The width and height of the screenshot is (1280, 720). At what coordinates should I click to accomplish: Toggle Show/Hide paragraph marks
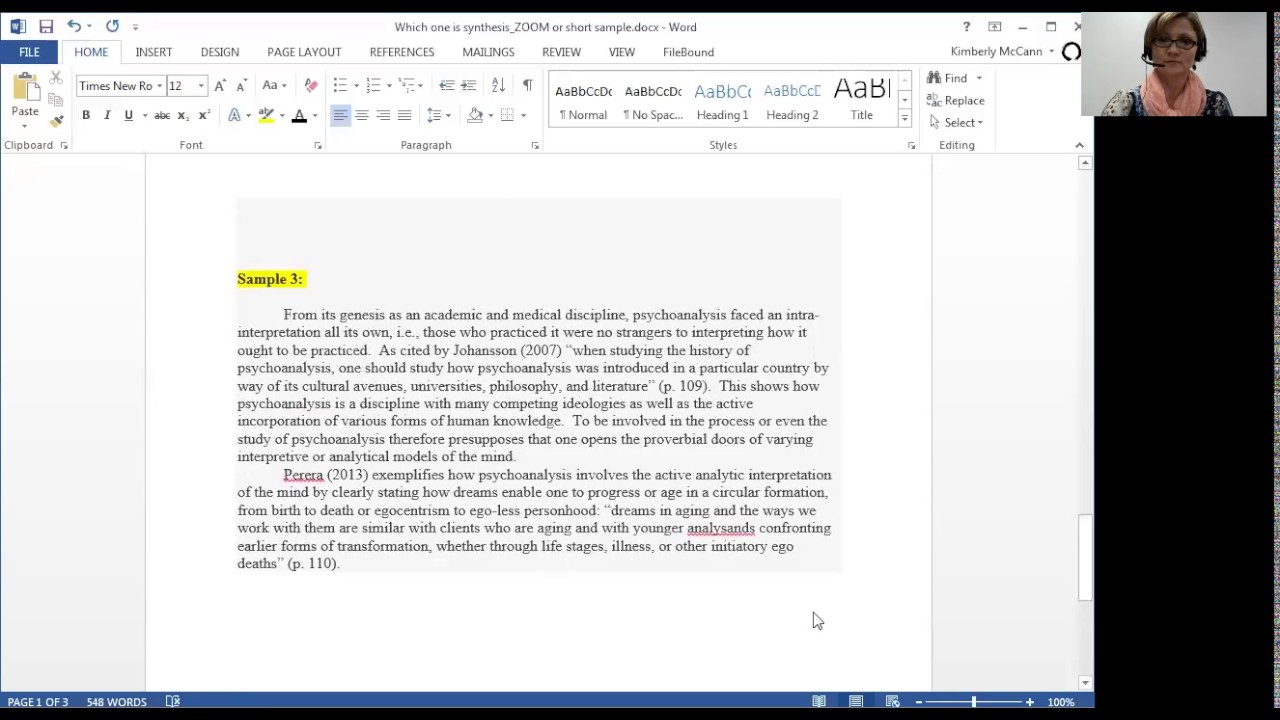(x=527, y=86)
